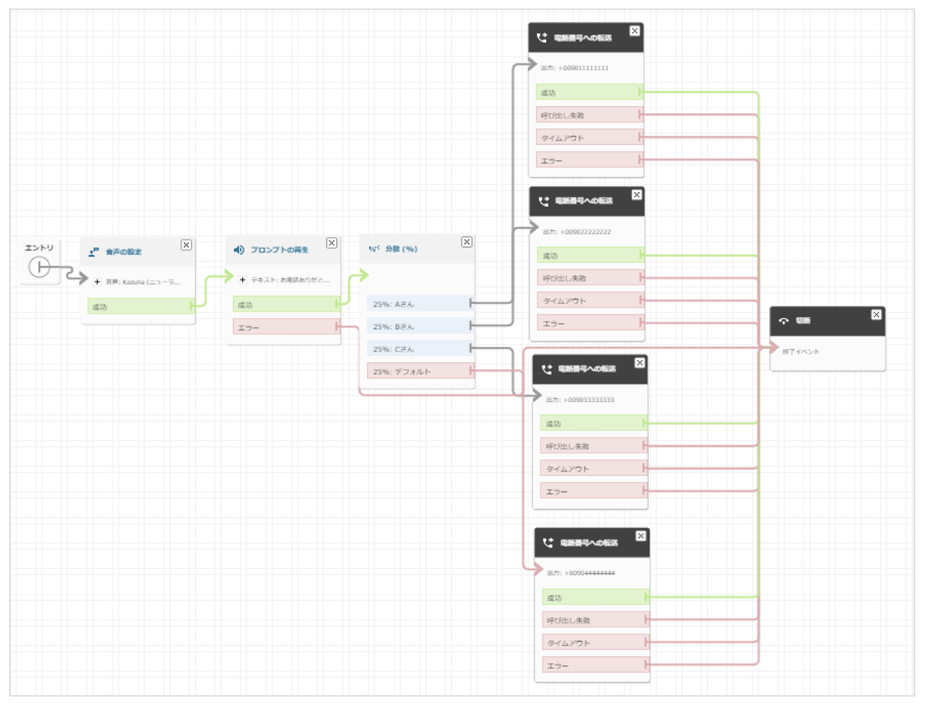The image size is (925, 705).
Task: Close transfer block for +009033333333
Action: coord(639,363)
